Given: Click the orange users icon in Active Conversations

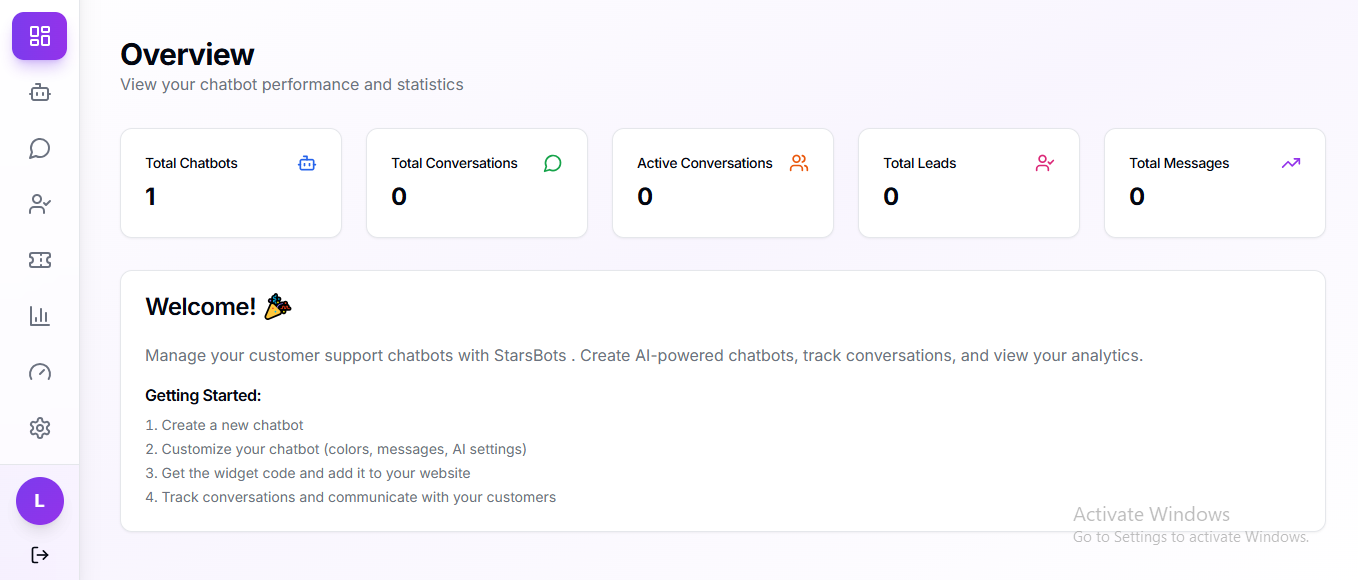Looking at the screenshot, I should (x=799, y=163).
